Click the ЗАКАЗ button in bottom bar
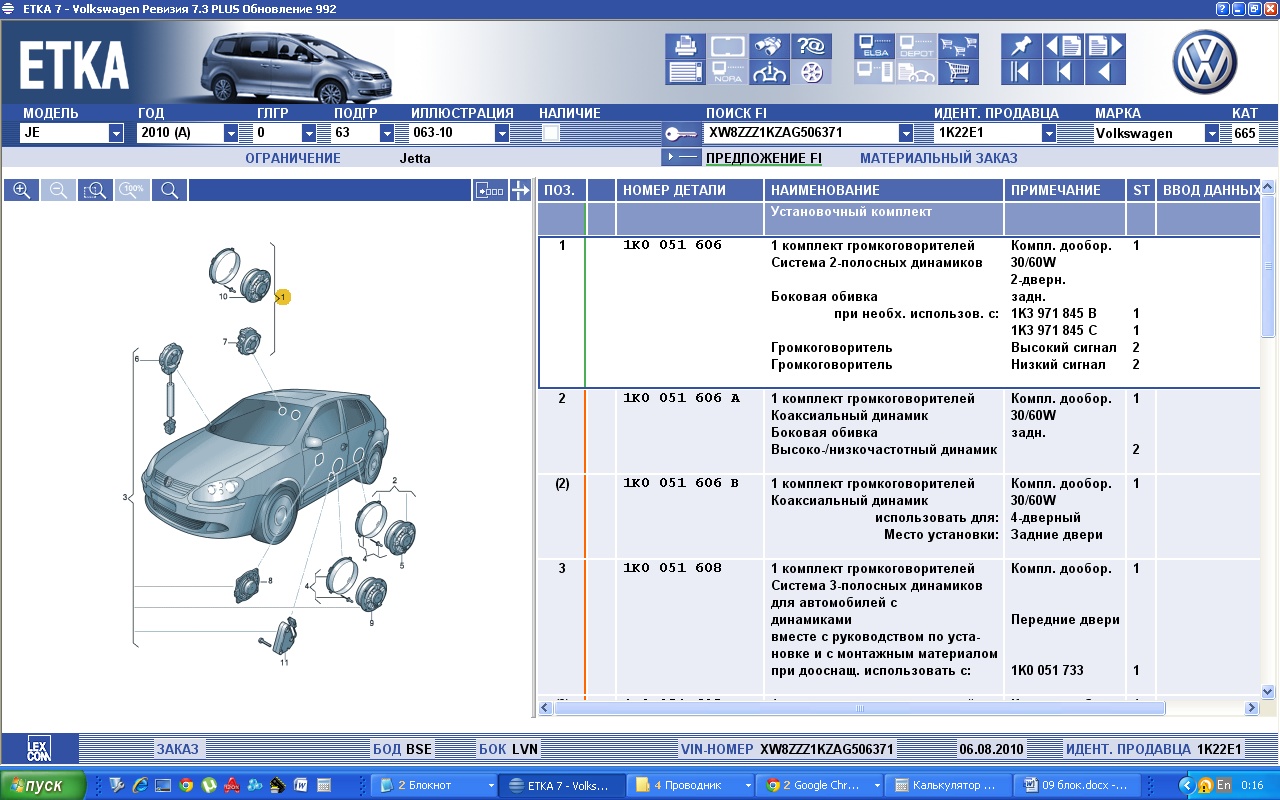Viewport: 1280px width, 800px height. [x=177, y=749]
